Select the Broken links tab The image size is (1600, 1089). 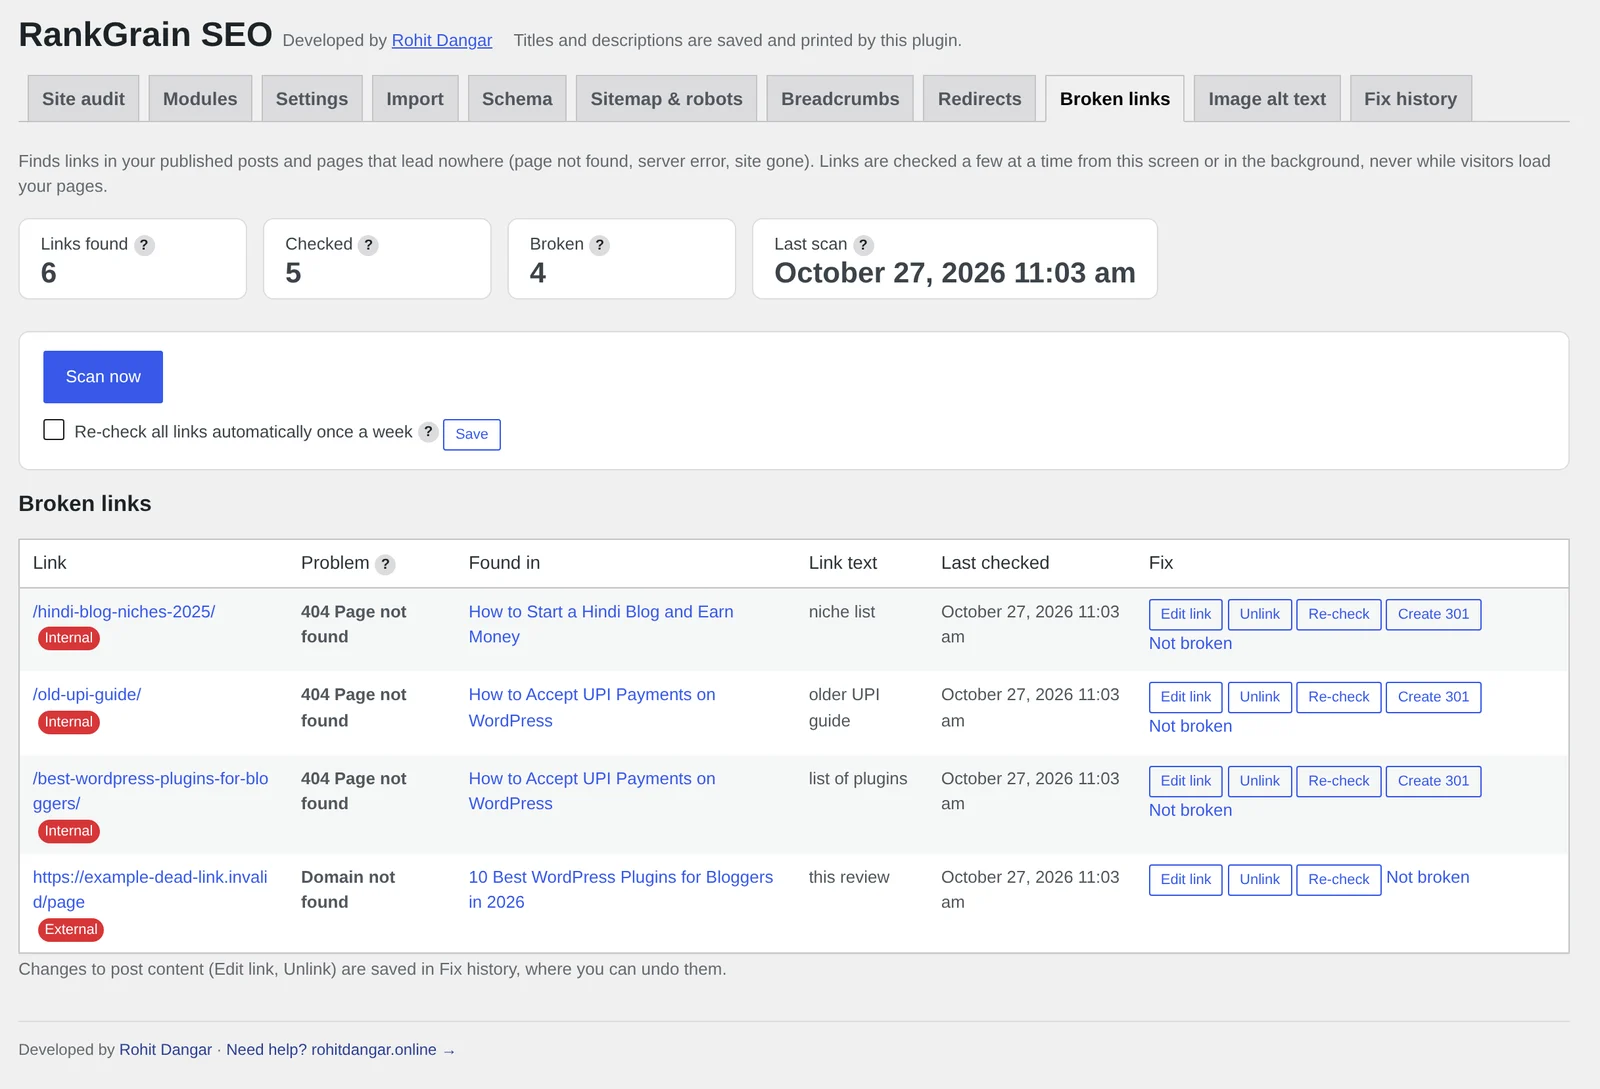(1115, 99)
